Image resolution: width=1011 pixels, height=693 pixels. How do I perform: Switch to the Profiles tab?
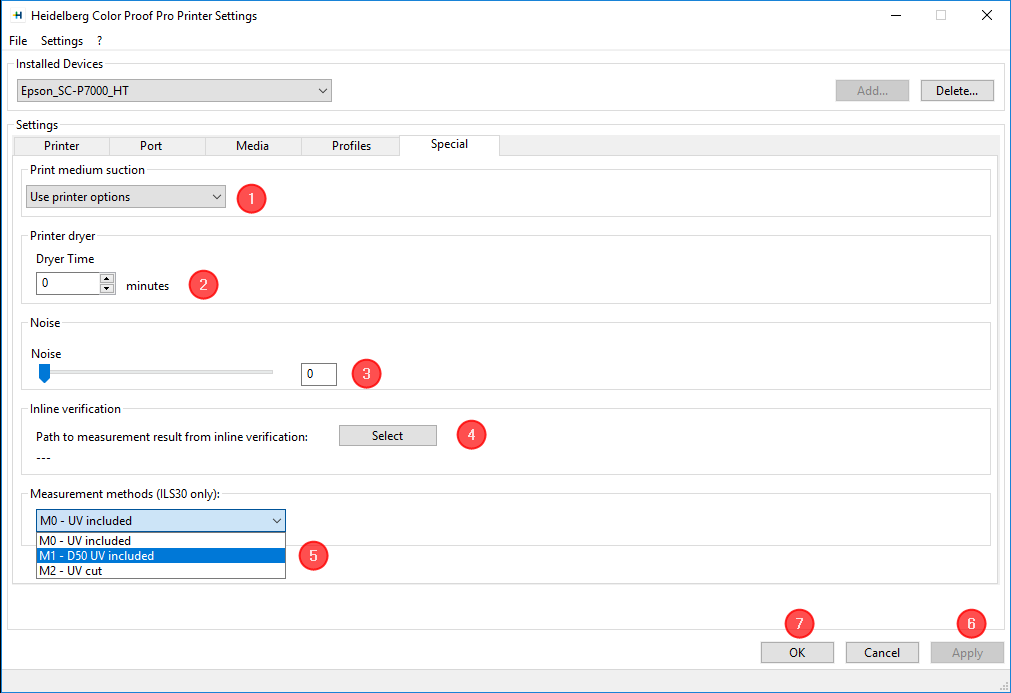[351, 146]
